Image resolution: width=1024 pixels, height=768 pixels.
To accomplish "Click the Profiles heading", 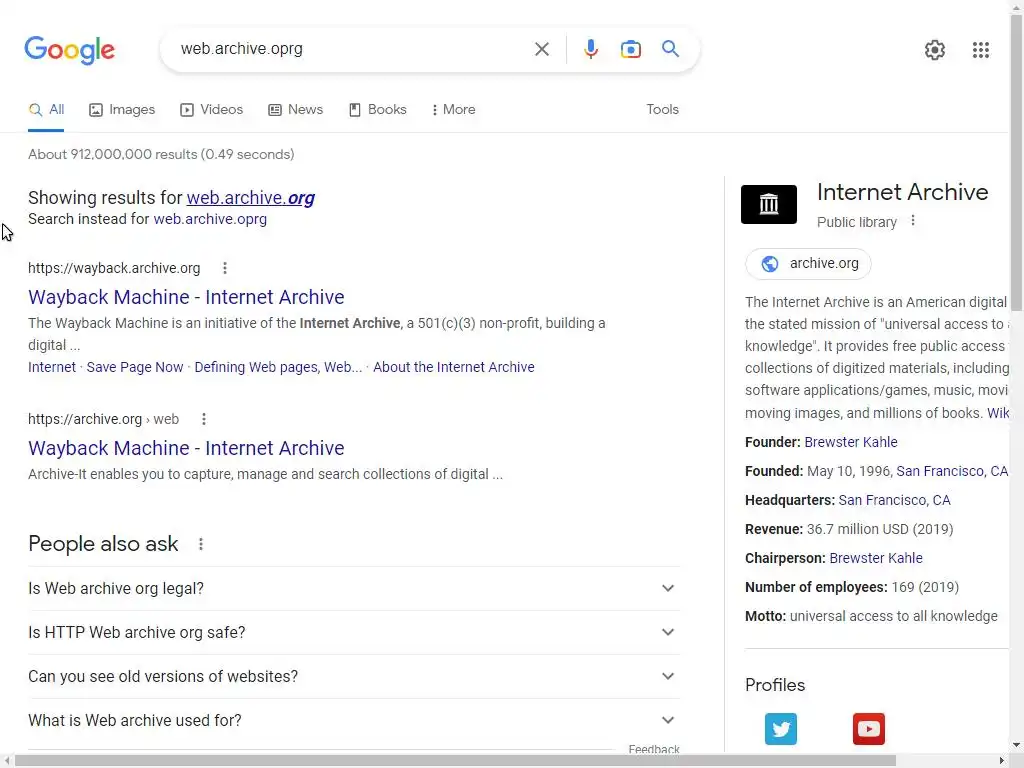I will 775,685.
